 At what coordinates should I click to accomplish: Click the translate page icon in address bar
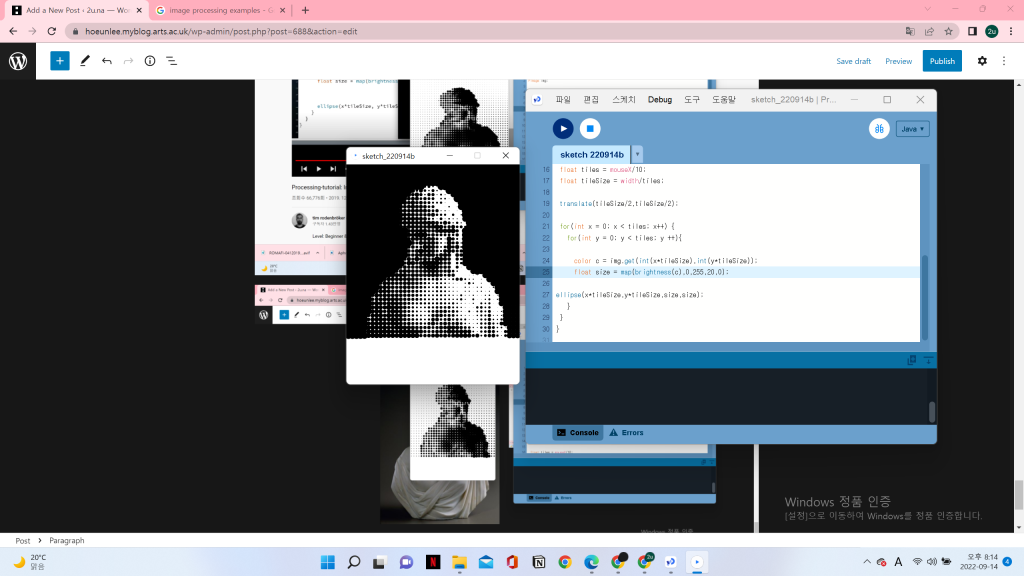[x=910, y=31]
